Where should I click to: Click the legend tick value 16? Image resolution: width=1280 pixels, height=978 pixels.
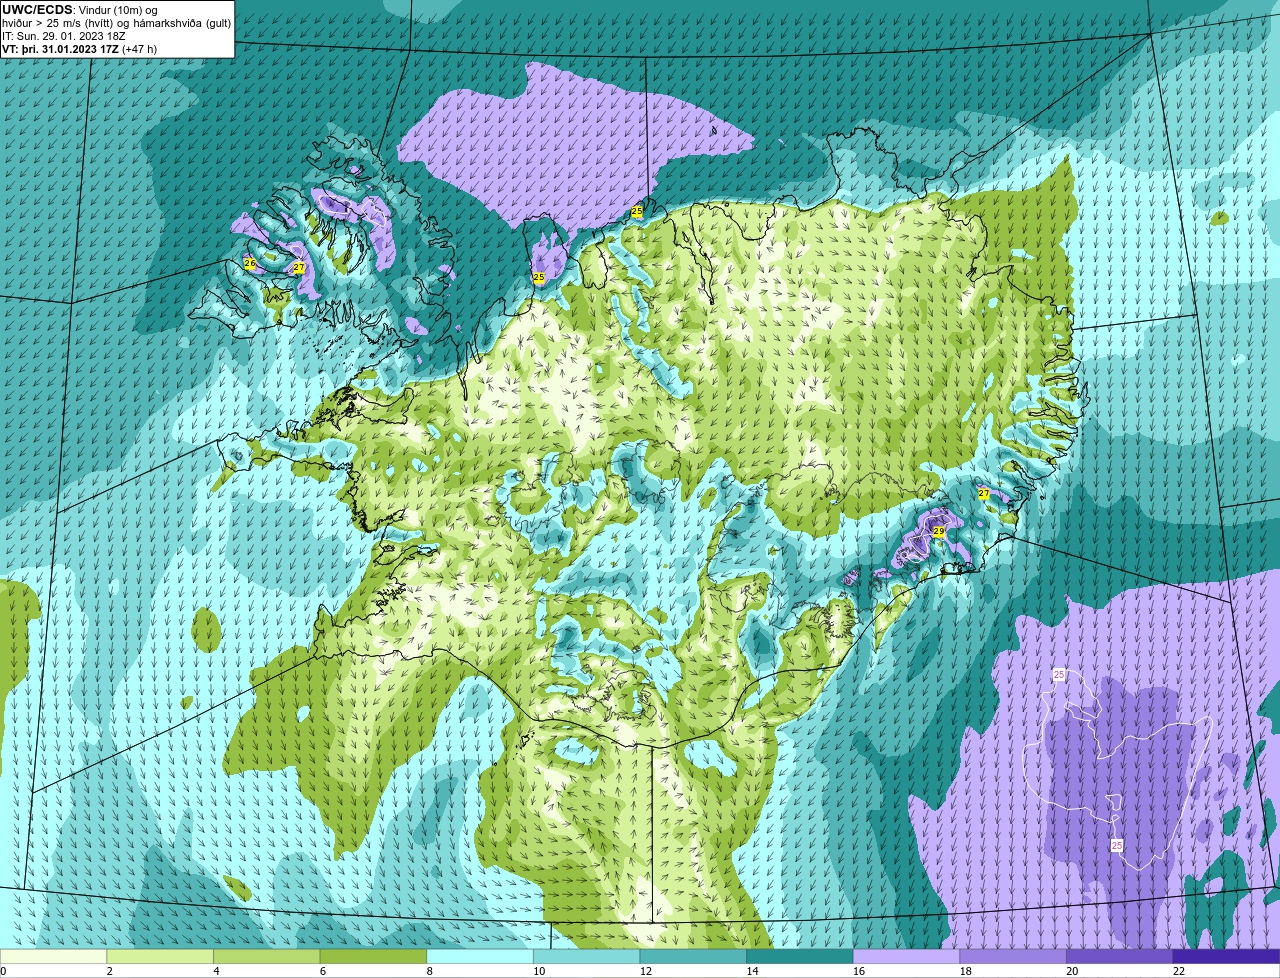click(859, 971)
